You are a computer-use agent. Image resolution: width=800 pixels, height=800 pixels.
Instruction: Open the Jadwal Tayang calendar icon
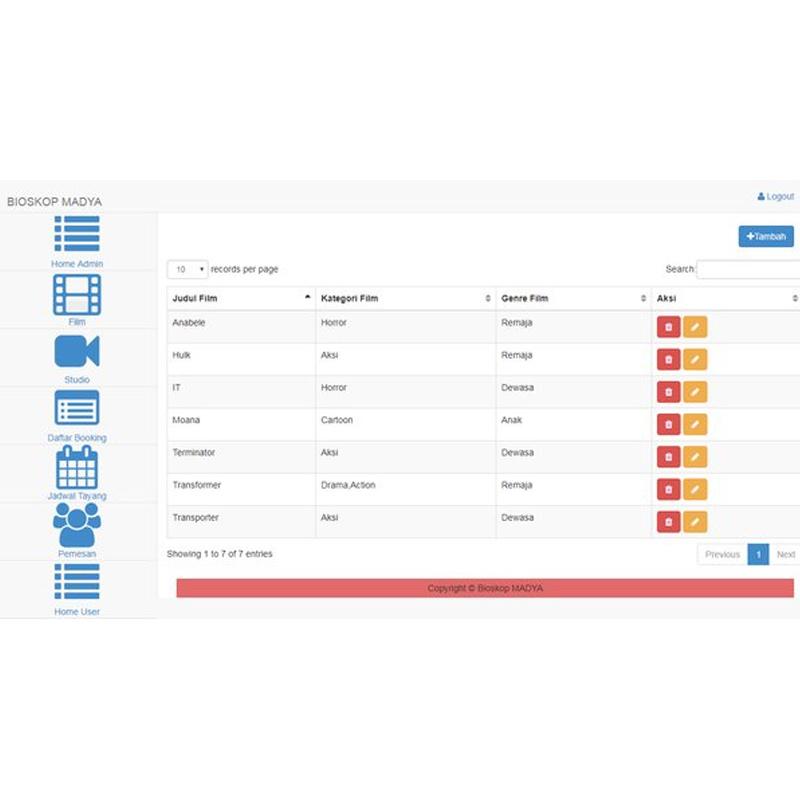(x=77, y=467)
